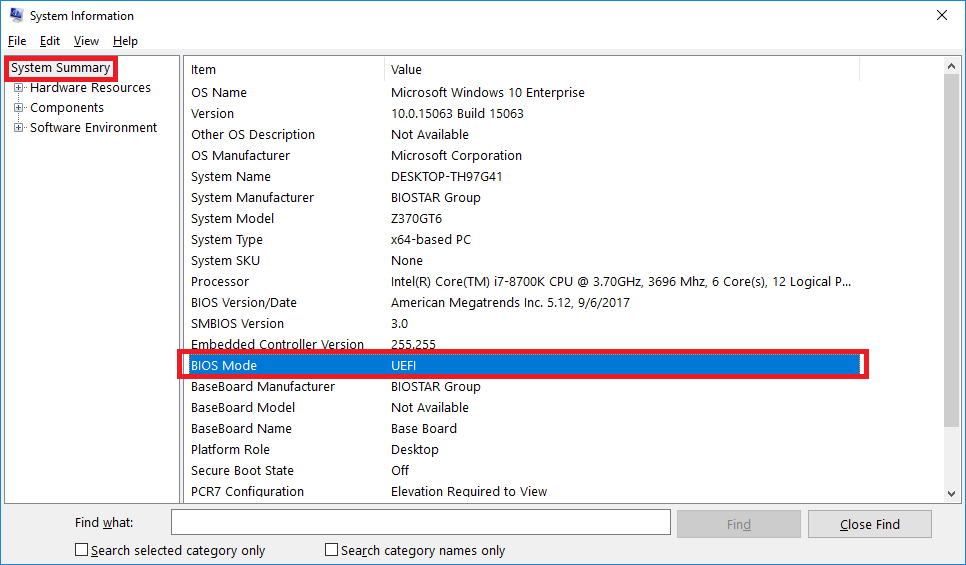Click the Elevation Required to View value
Screen dimensions: 966x565
tap(469, 491)
